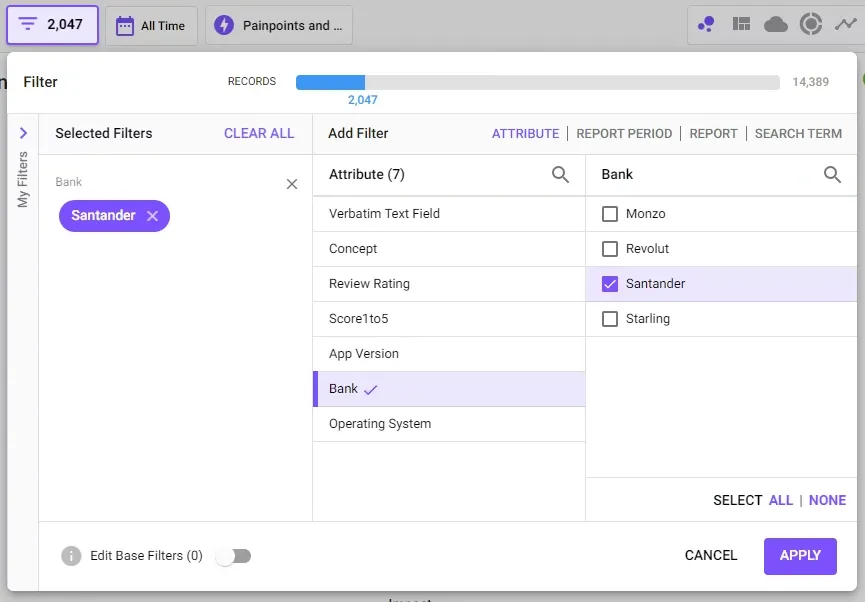865x602 pixels.
Task: Select the Review Rating attribute
Action: pyautogui.click(x=449, y=284)
